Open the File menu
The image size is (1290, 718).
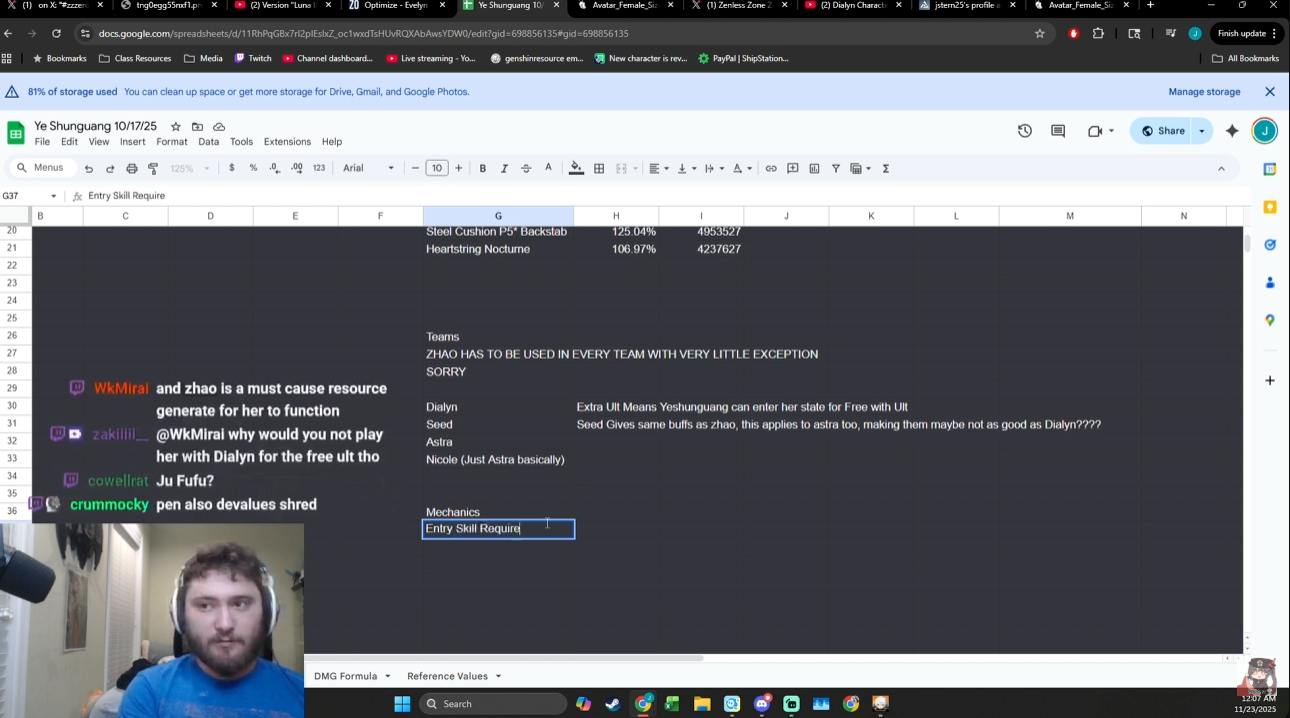coord(42,142)
